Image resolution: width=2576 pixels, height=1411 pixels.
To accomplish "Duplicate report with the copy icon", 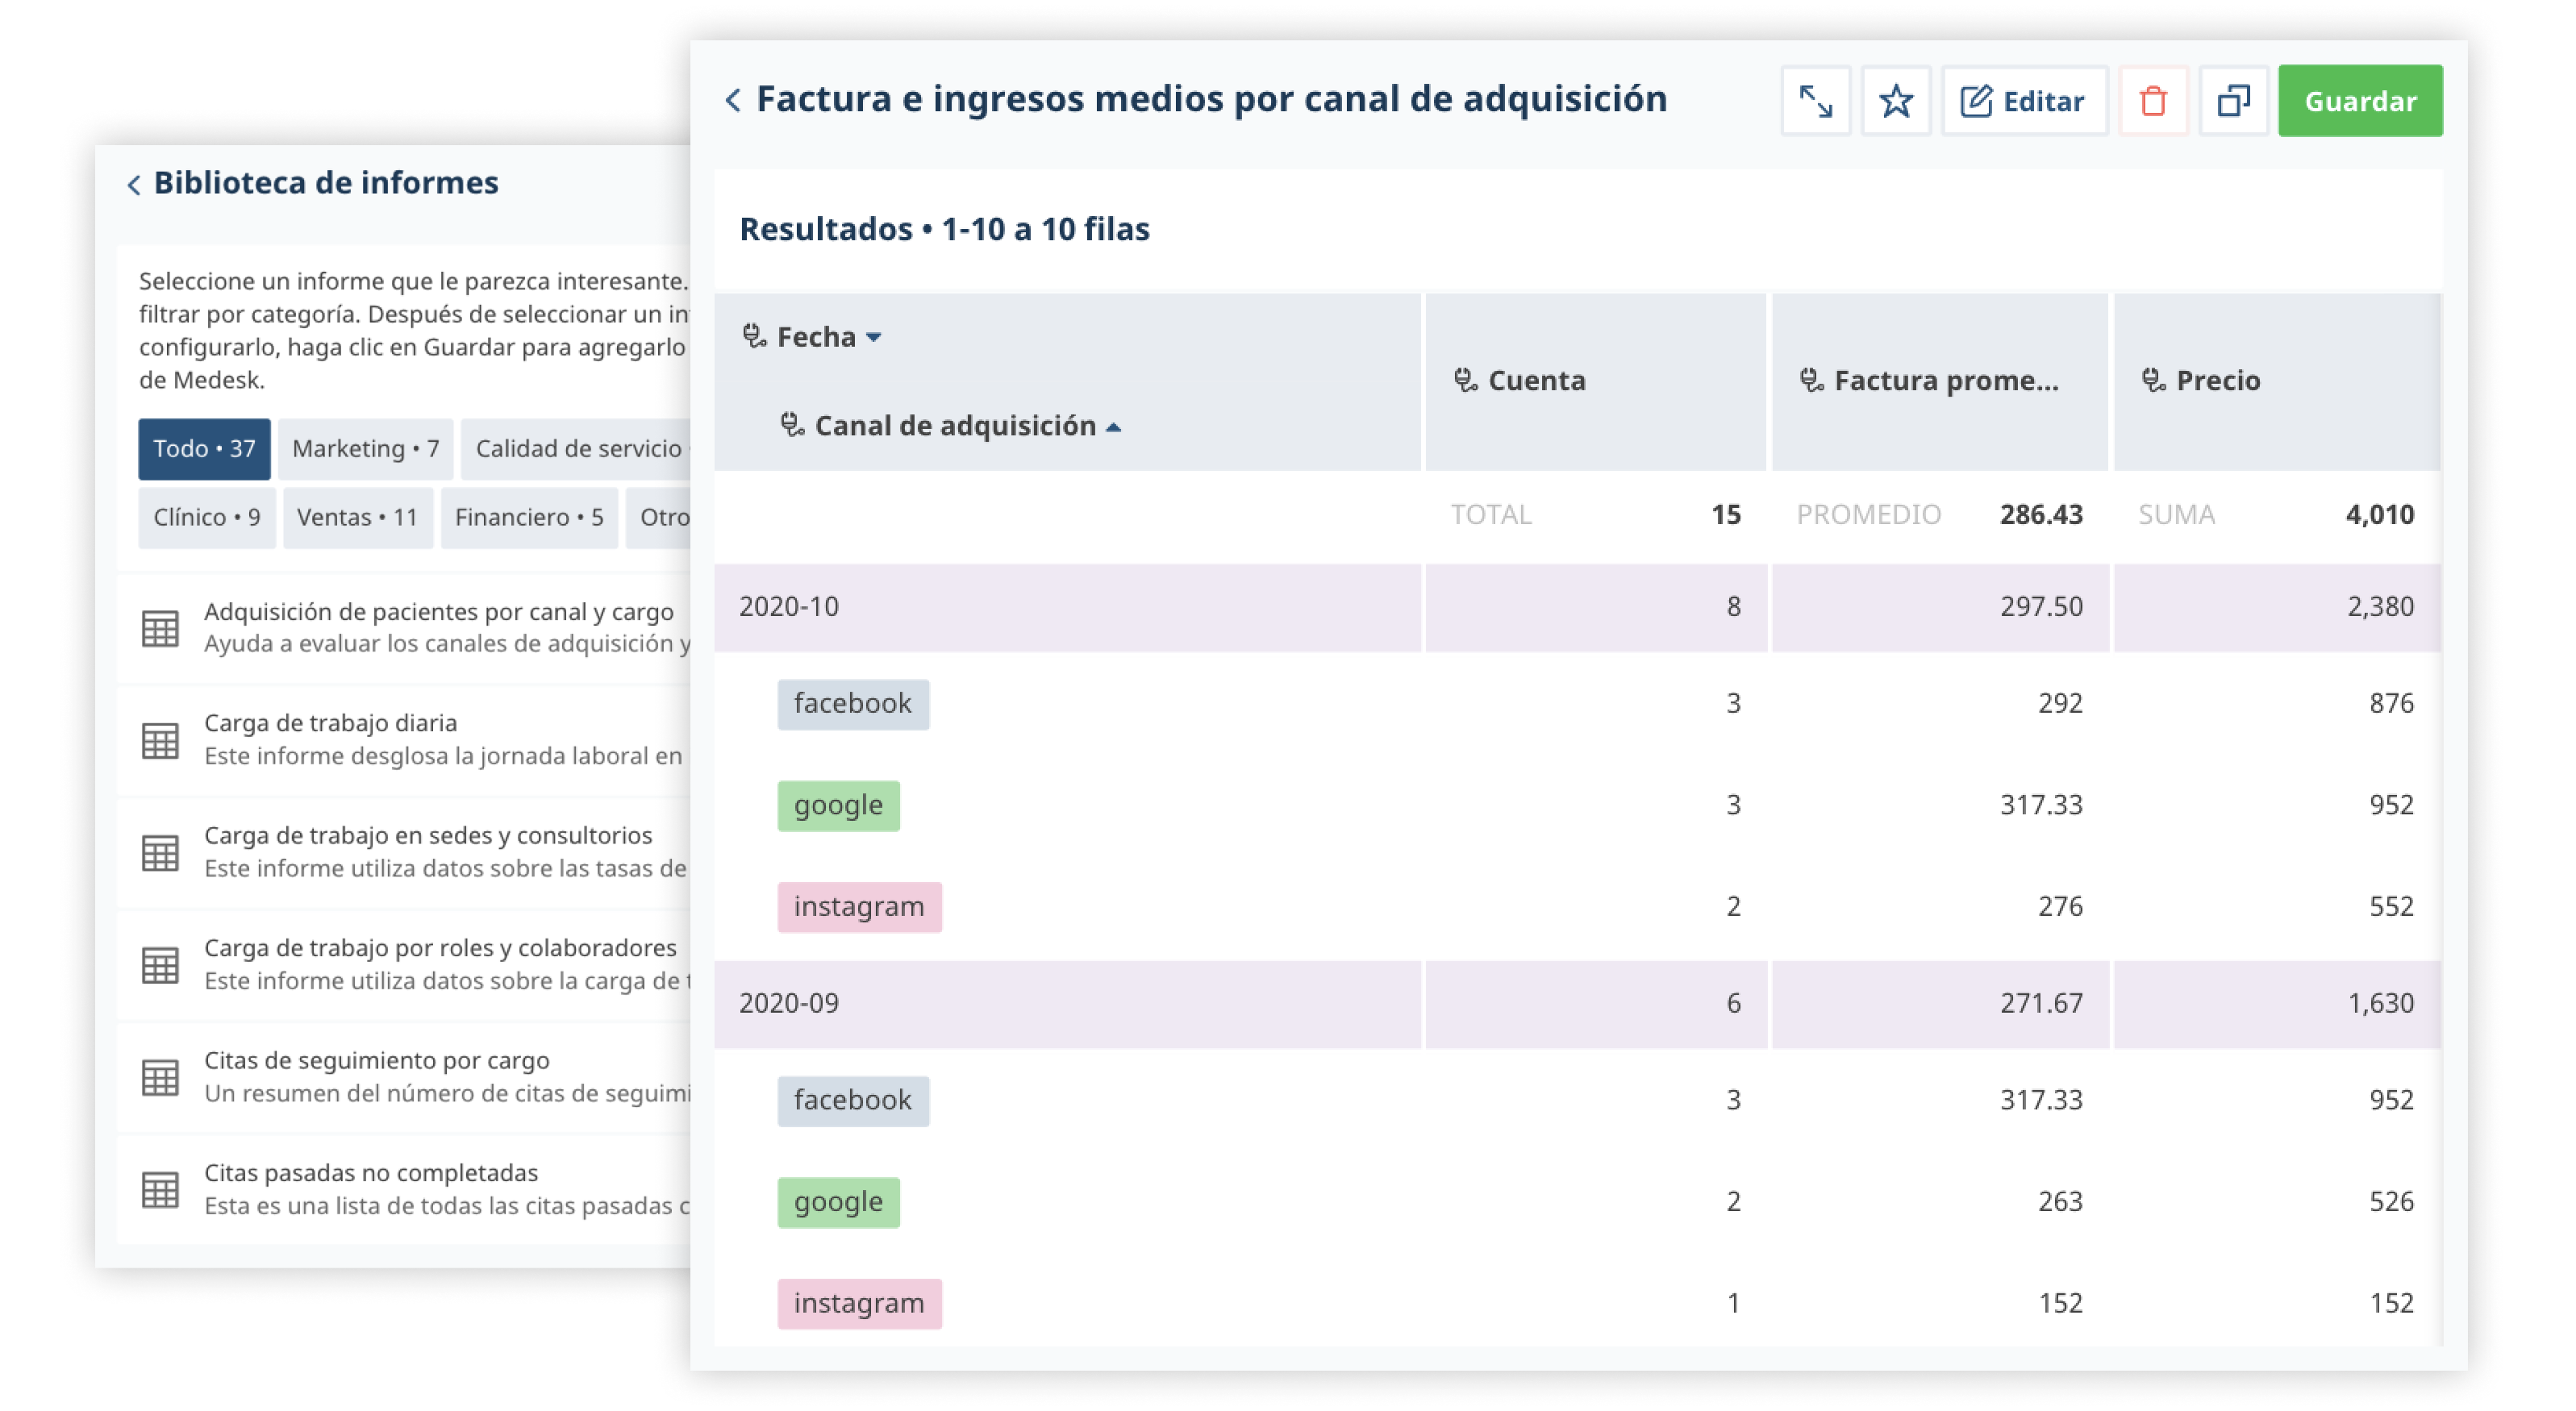I will tap(2233, 101).
